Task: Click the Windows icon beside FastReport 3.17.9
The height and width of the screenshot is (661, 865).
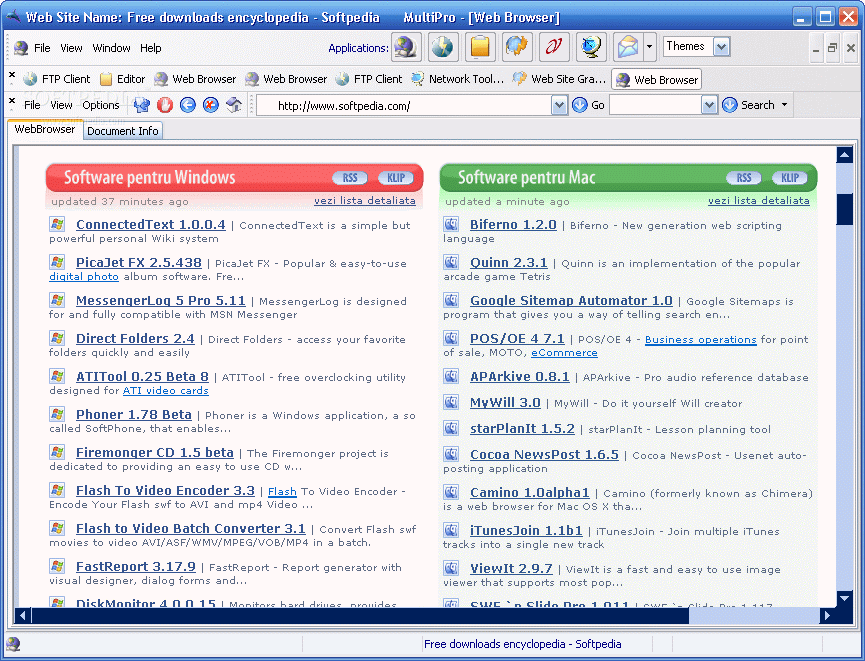Action: [57, 566]
